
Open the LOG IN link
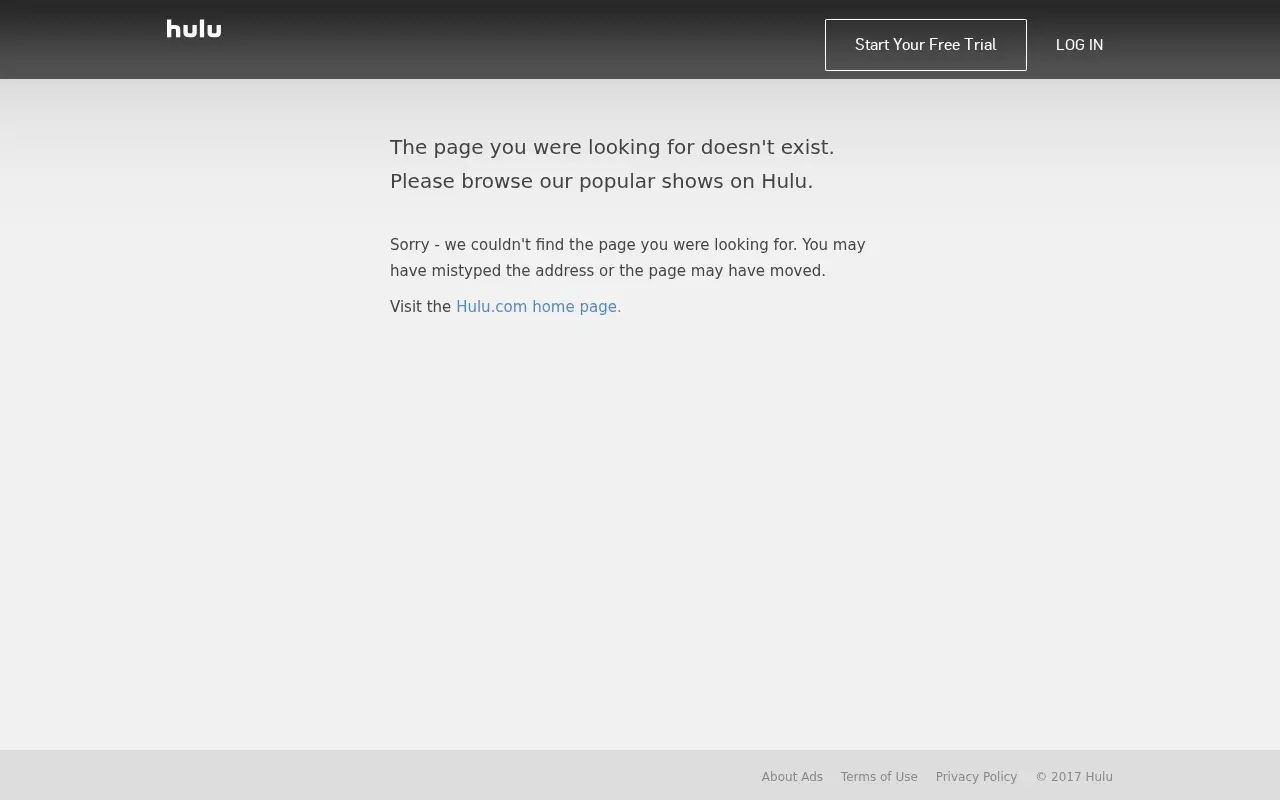pos(1080,45)
